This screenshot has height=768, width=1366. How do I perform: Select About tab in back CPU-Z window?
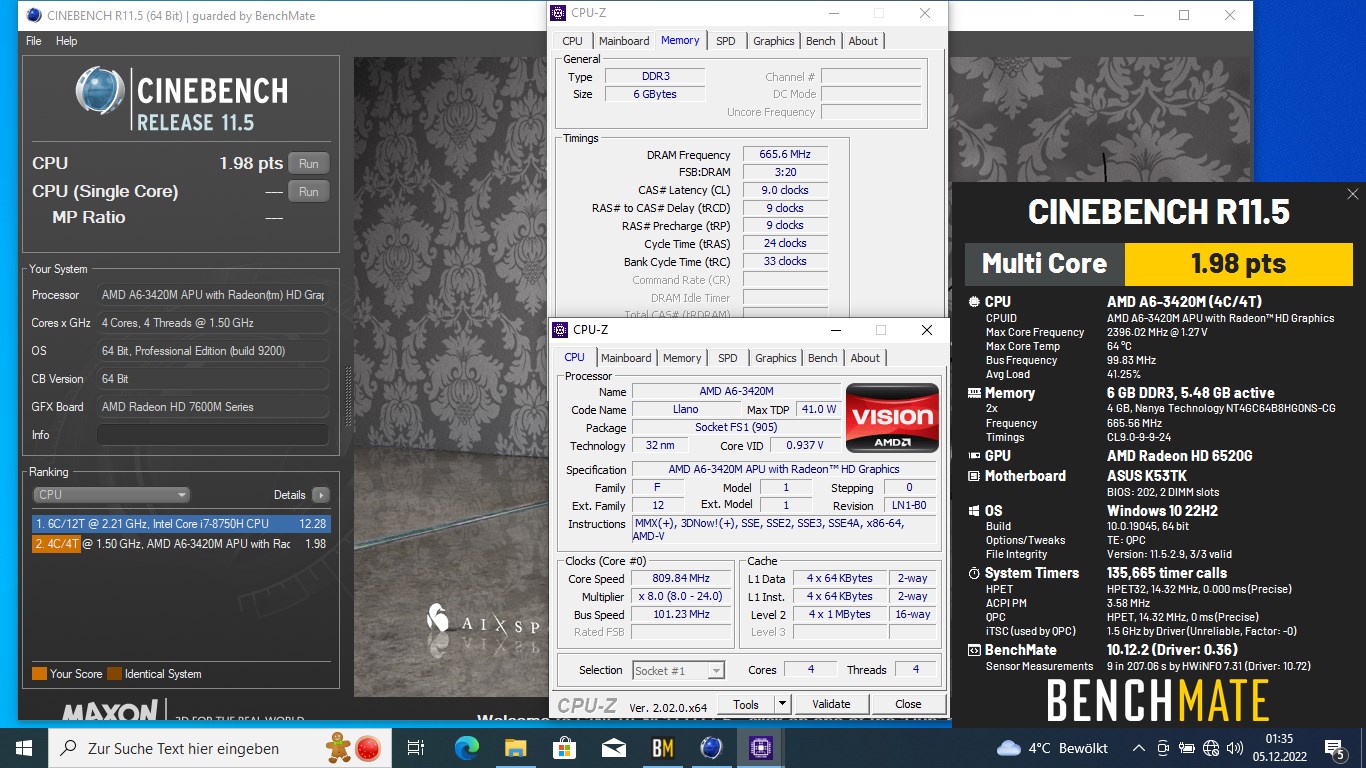pos(863,41)
